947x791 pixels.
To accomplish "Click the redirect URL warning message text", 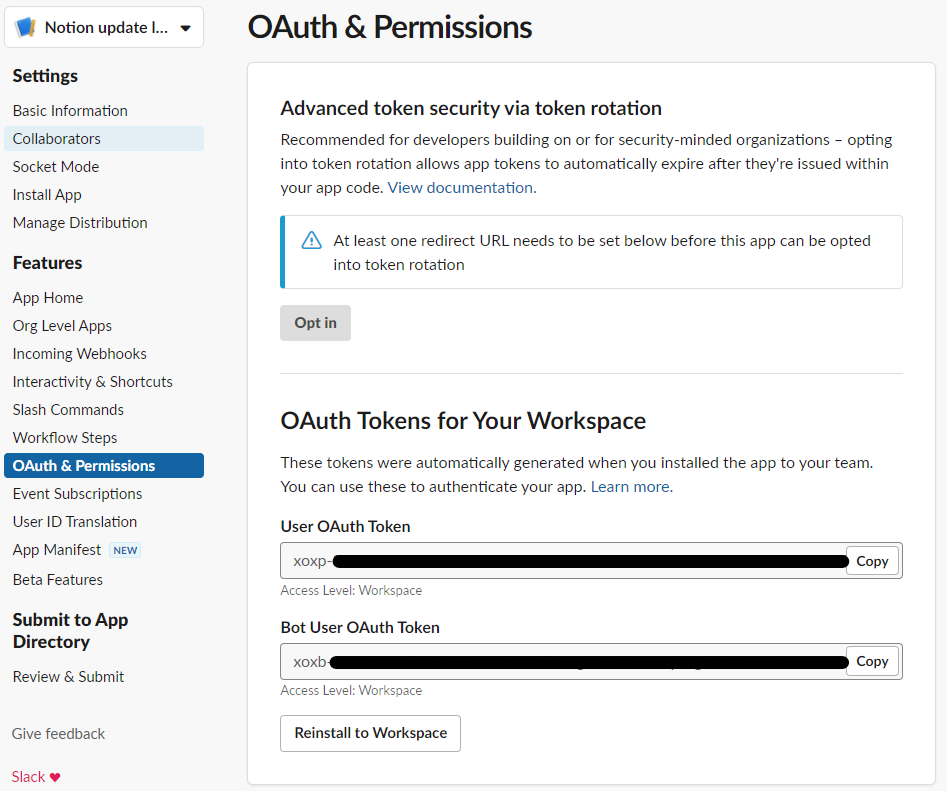I will 602,252.
